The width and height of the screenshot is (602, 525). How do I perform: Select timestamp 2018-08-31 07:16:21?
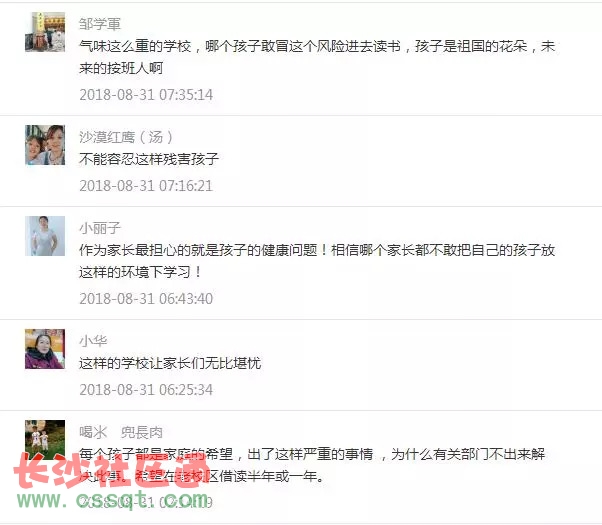point(146,186)
